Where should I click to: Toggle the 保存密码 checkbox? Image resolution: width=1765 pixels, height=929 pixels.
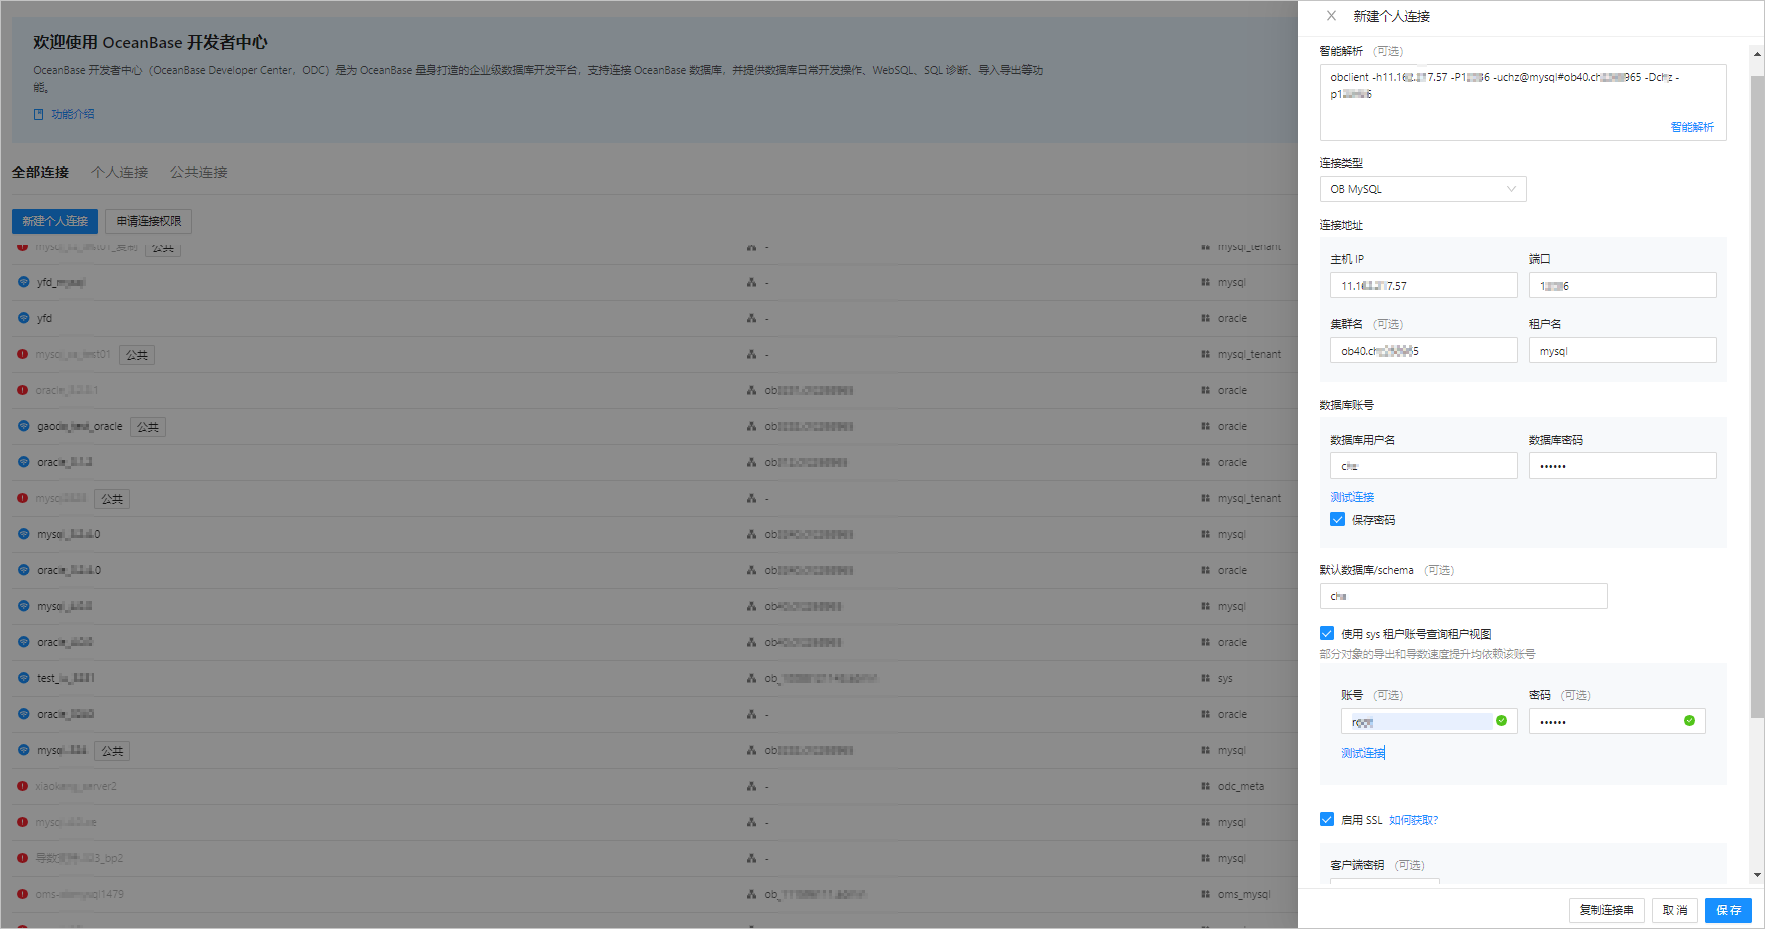[x=1337, y=519]
